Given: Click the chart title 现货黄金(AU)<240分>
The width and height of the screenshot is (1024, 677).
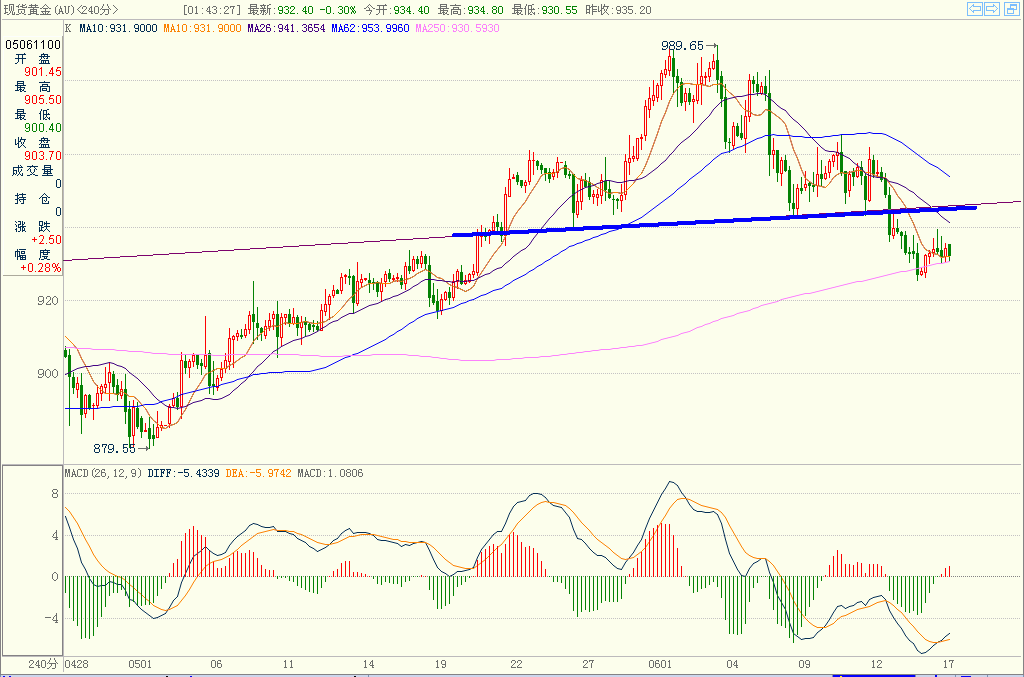Looking at the screenshot, I should tap(61, 10).
